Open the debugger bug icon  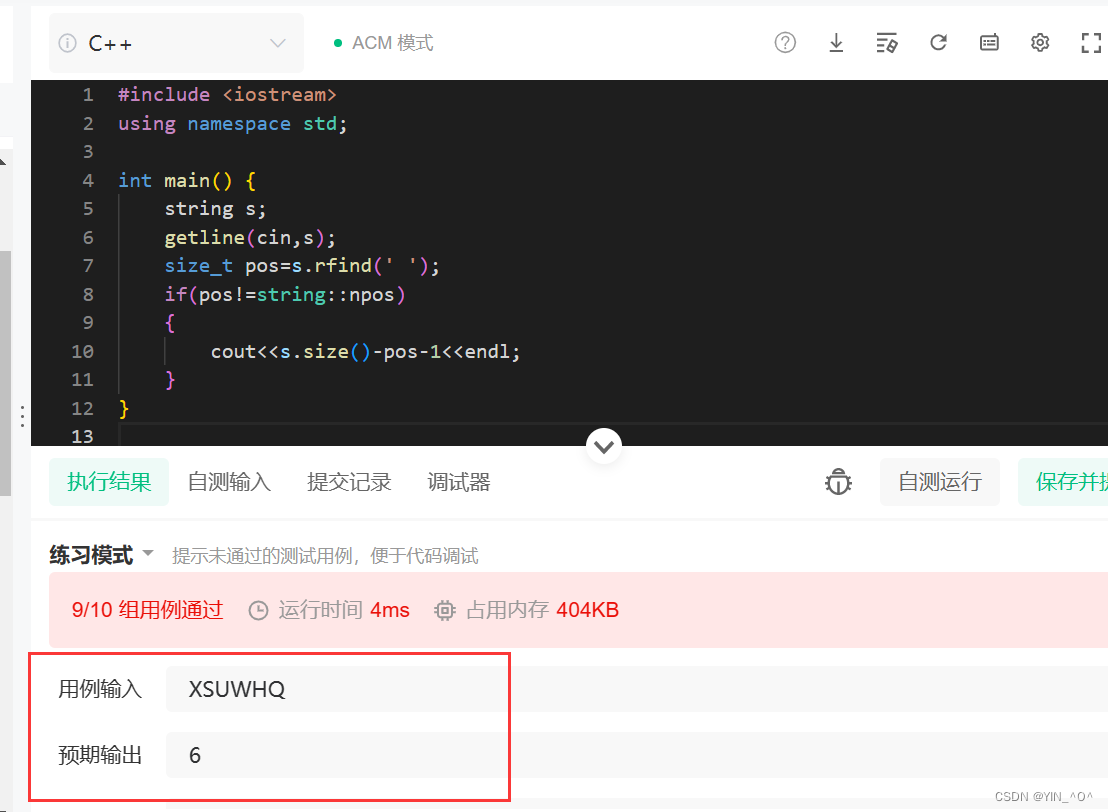[838, 481]
